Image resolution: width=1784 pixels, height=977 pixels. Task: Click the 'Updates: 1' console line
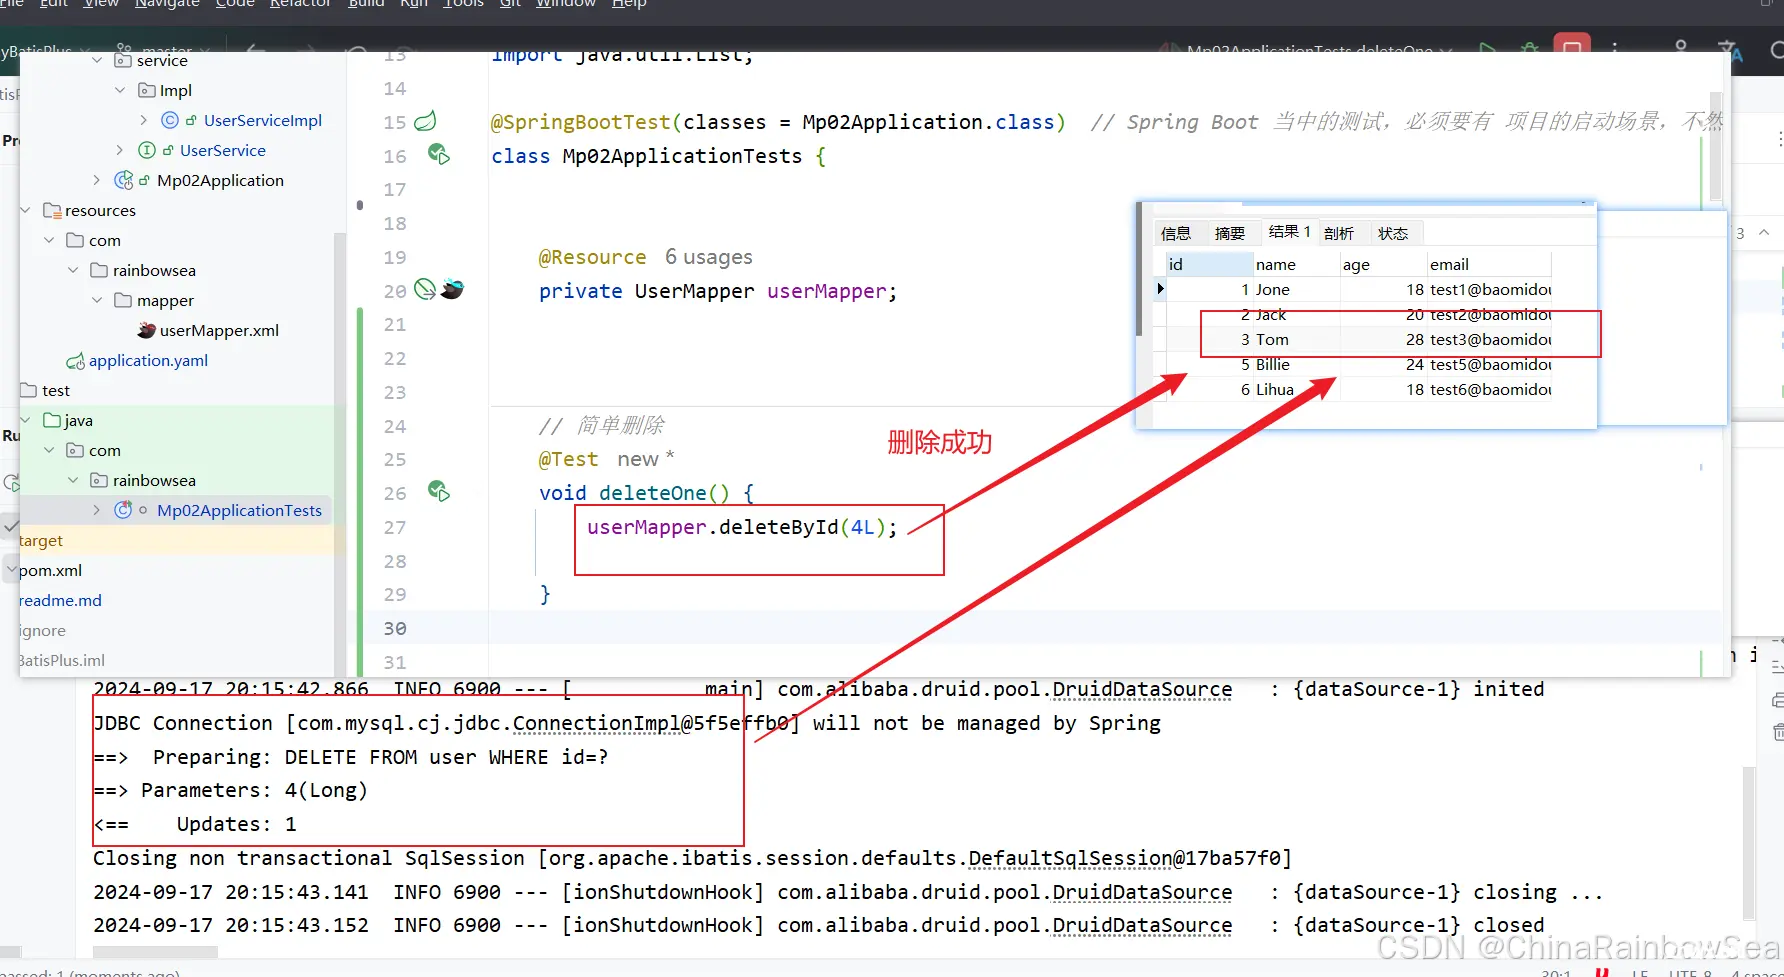point(195,824)
